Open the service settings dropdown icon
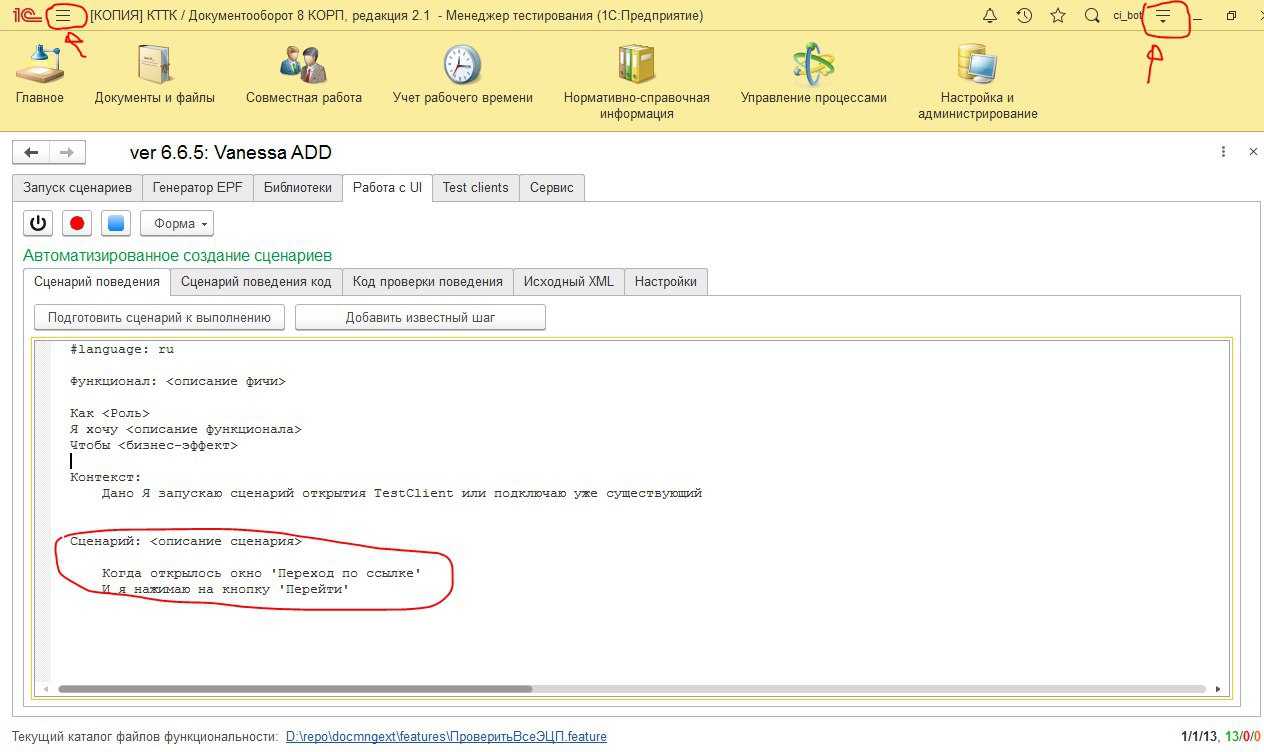The image size is (1264, 752). click(x=1163, y=16)
